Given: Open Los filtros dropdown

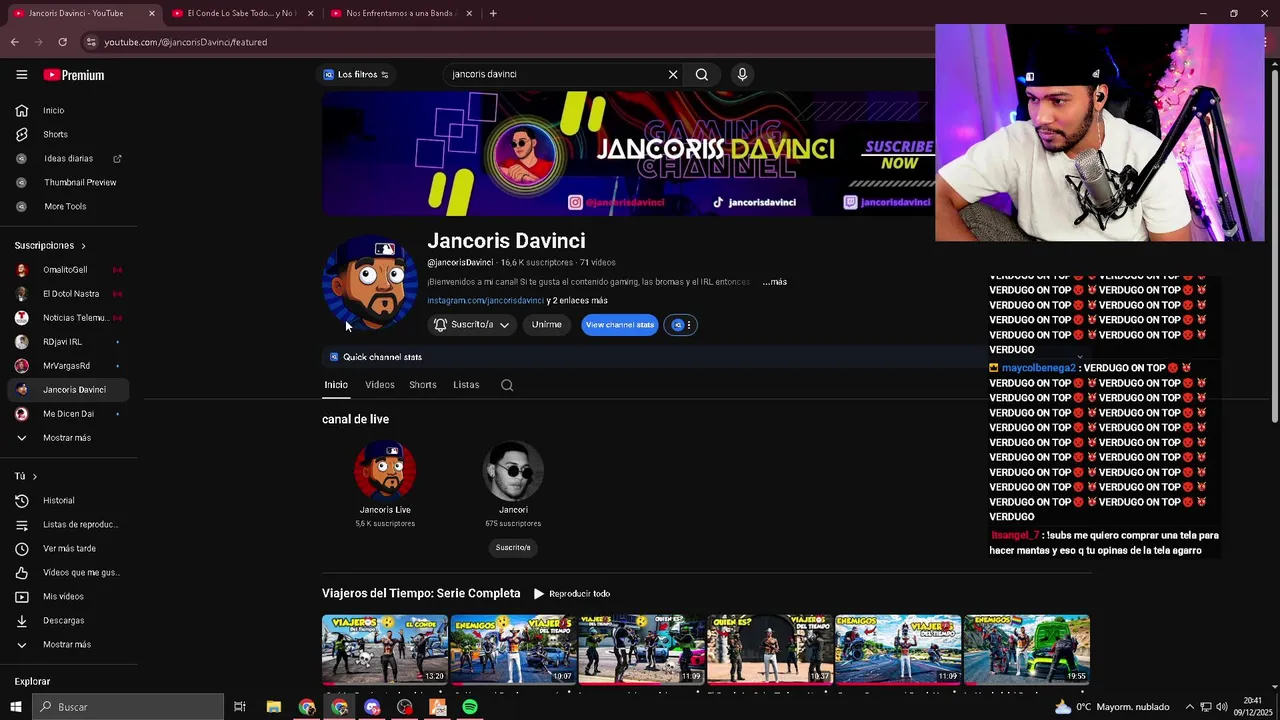Looking at the screenshot, I should pyautogui.click(x=356, y=74).
